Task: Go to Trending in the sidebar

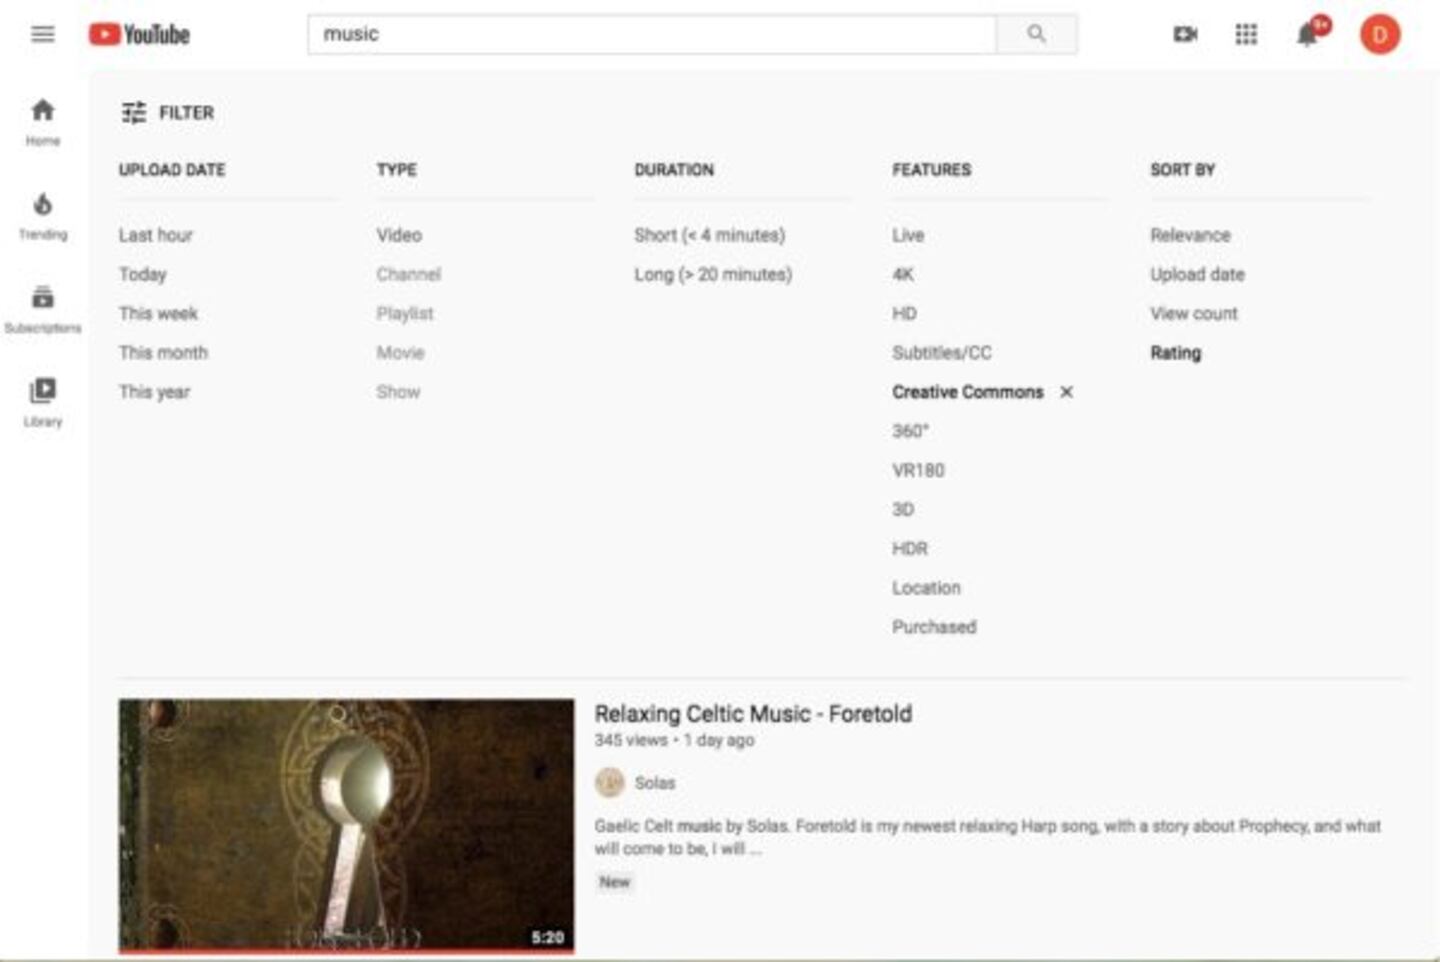Action: pyautogui.click(x=42, y=216)
